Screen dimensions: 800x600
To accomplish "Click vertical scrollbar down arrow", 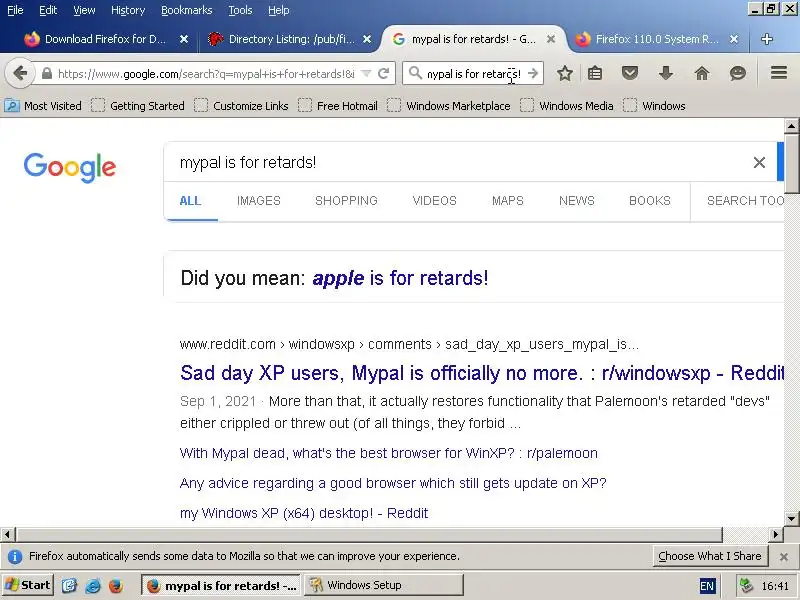I will pos(791,519).
